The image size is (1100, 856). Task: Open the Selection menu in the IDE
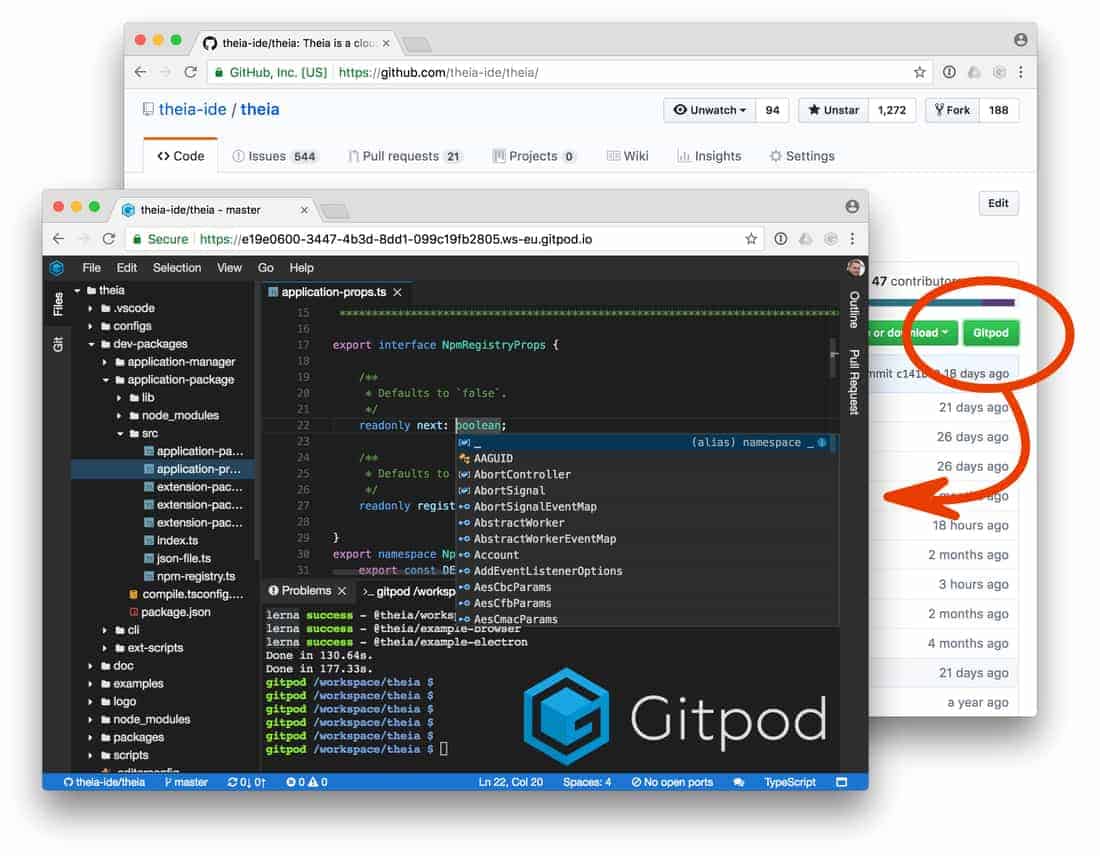click(177, 268)
